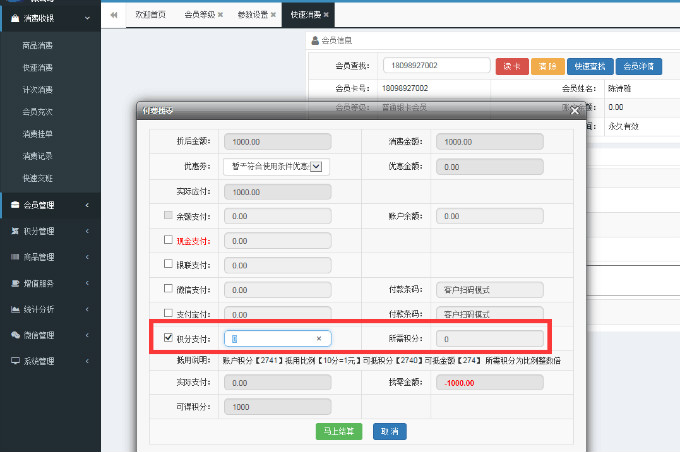Viewport: 680px width, 452px height.
Task: Expand the 商品管理 sidebar section
Action: [87, 257]
